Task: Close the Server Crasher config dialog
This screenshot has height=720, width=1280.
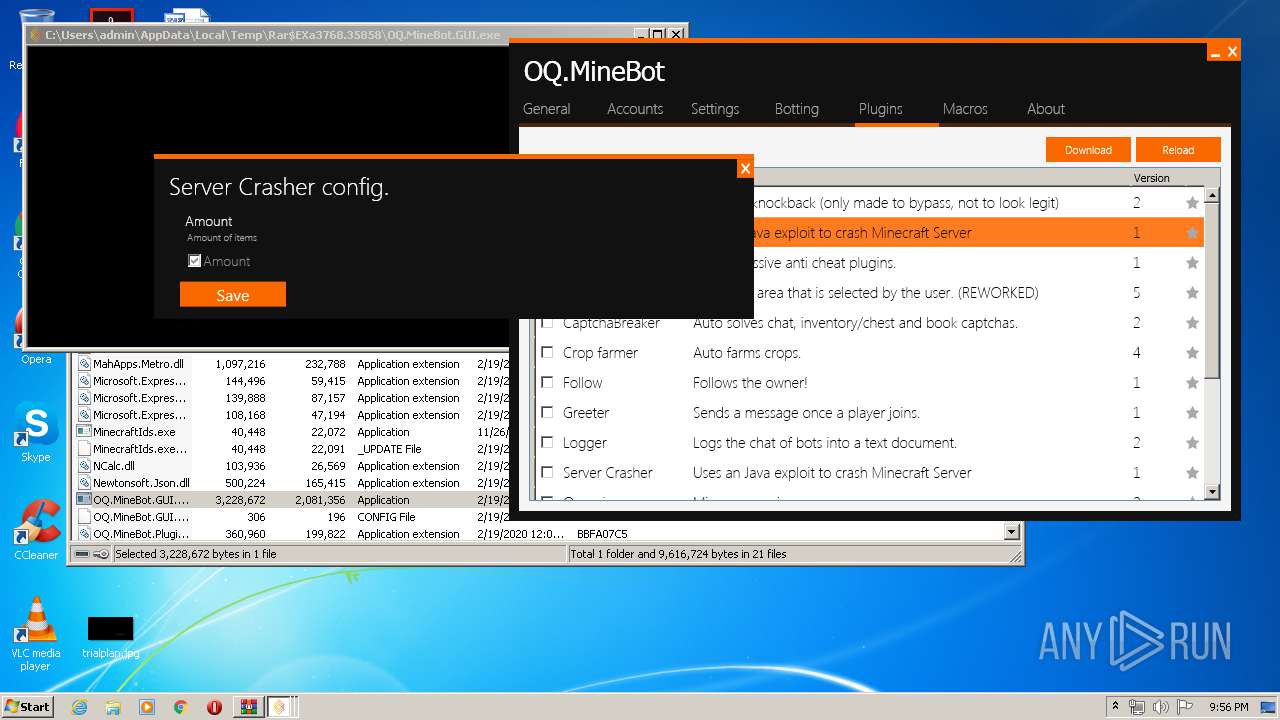Action: 745,168
